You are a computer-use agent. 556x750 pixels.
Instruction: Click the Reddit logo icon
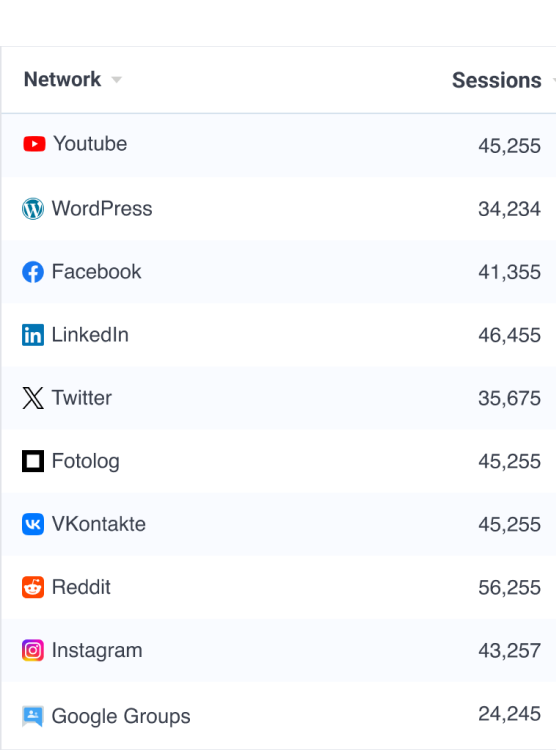point(33,587)
